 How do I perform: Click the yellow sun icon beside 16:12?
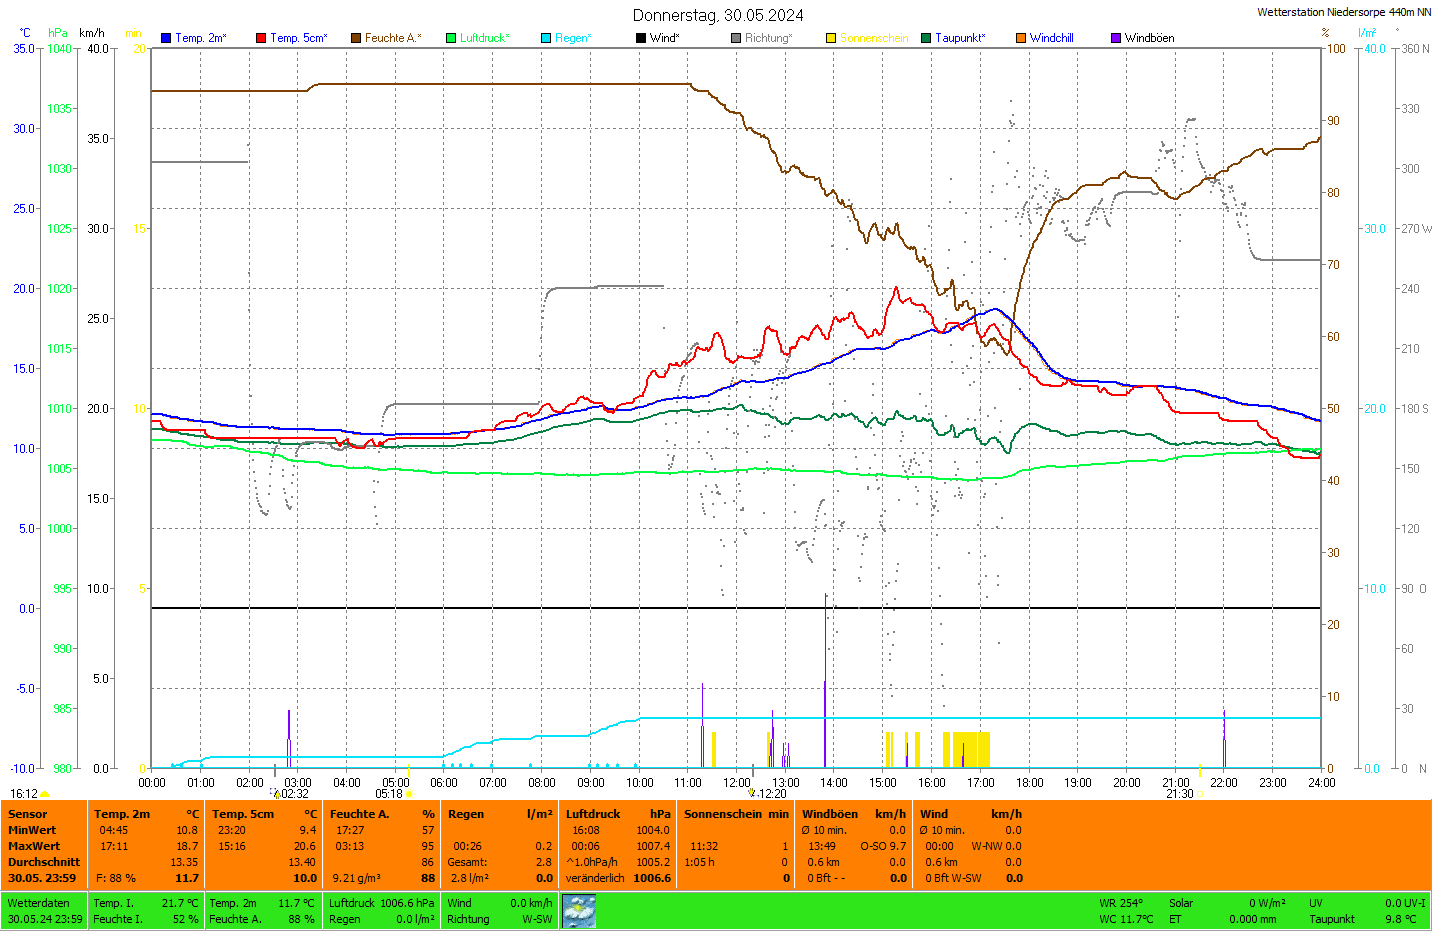coord(45,794)
